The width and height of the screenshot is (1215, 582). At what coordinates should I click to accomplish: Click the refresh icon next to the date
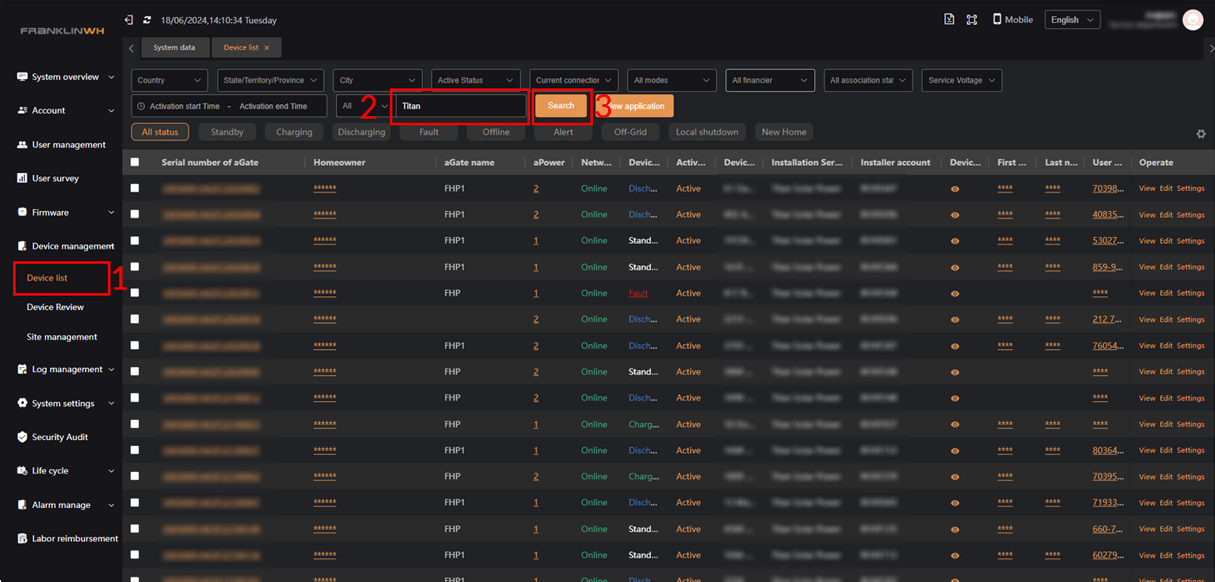tap(148, 20)
